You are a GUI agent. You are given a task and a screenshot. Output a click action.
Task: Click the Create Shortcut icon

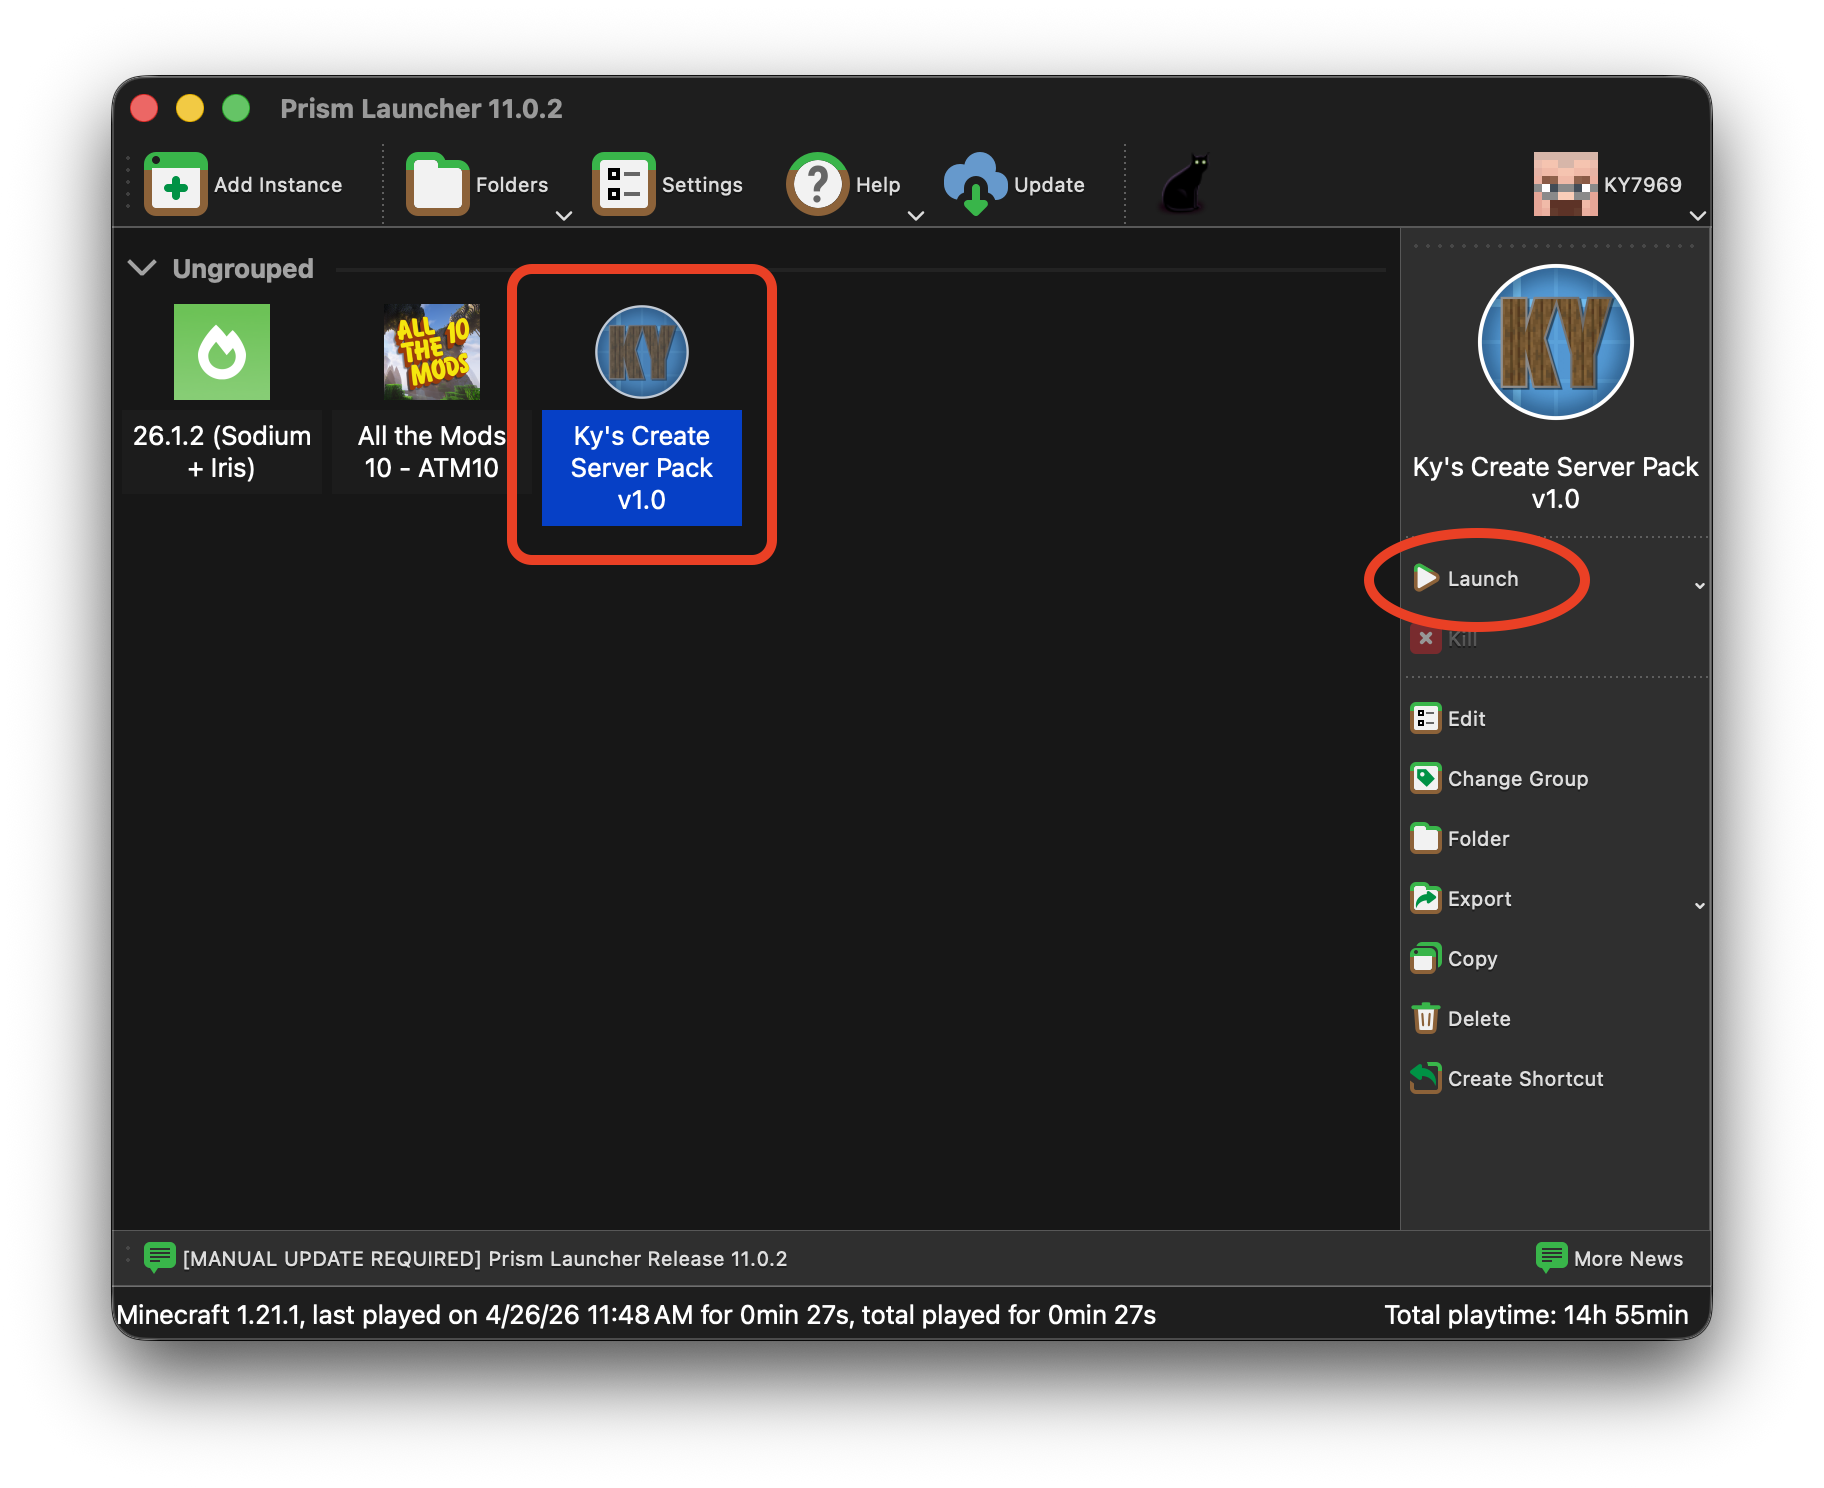point(1425,1079)
